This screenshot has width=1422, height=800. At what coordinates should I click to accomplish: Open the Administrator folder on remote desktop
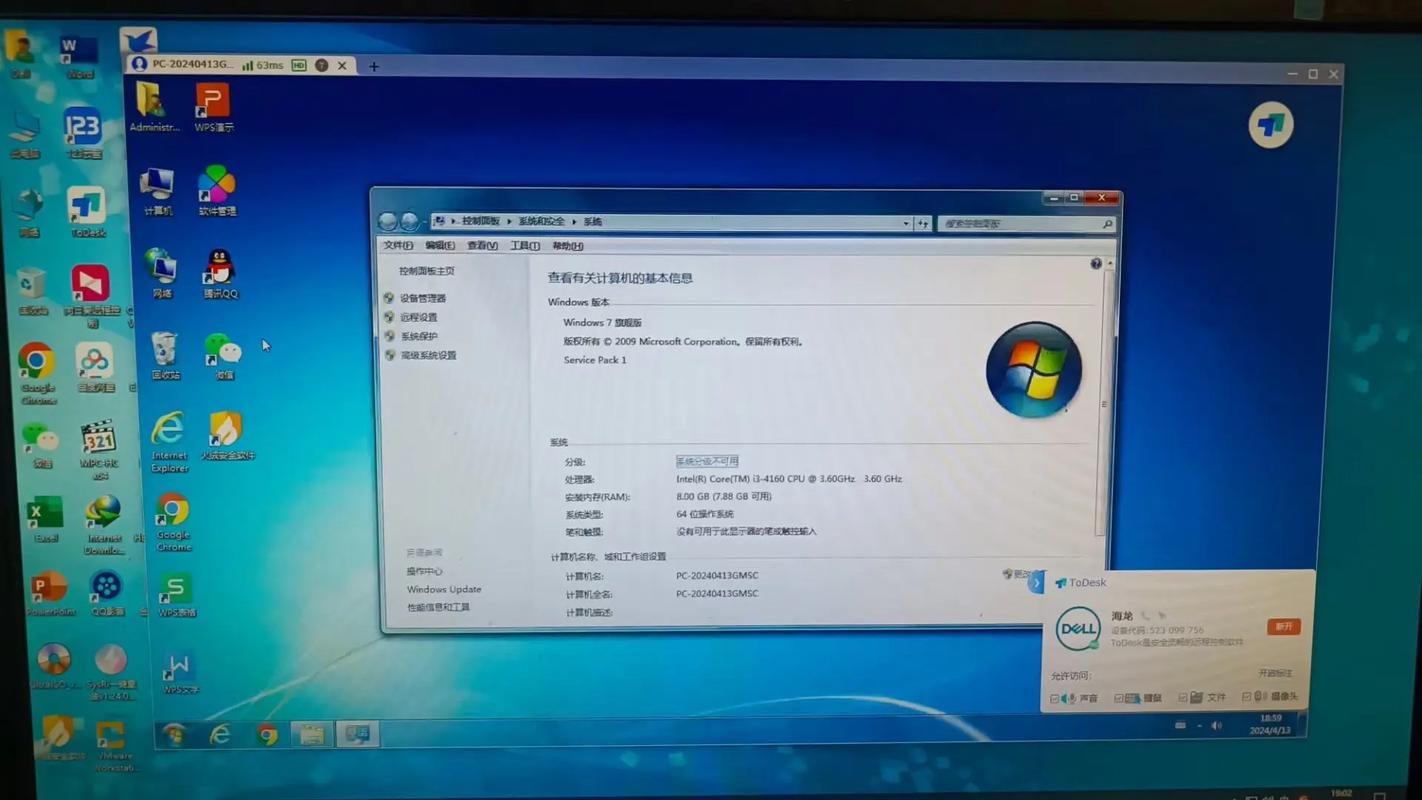click(x=153, y=106)
